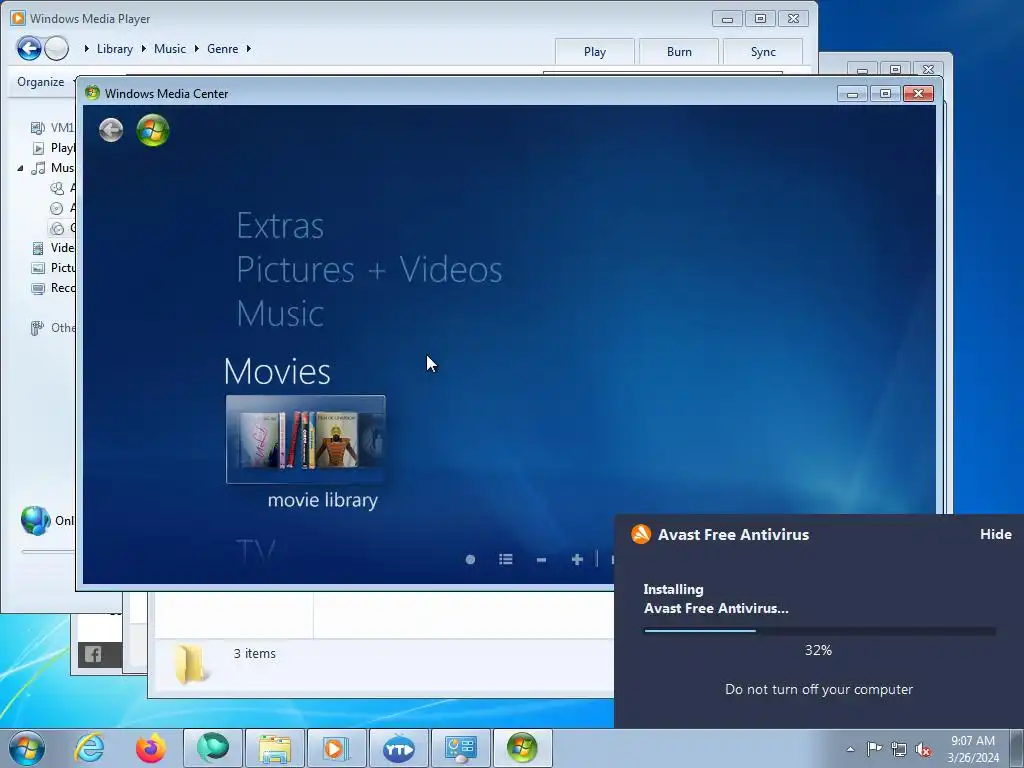Image resolution: width=1024 pixels, height=768 pixels.
Task: Click the folder icon beside 3 items
Action: tap(190, 664)
